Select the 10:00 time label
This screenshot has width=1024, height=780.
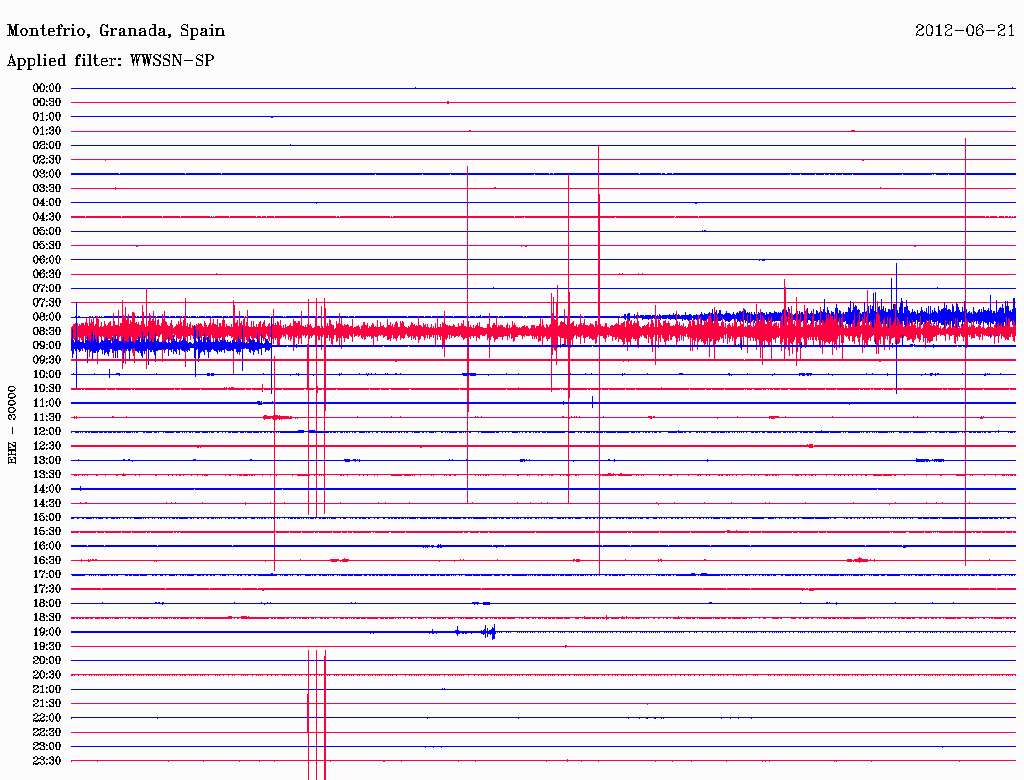(x=47, y=374)
